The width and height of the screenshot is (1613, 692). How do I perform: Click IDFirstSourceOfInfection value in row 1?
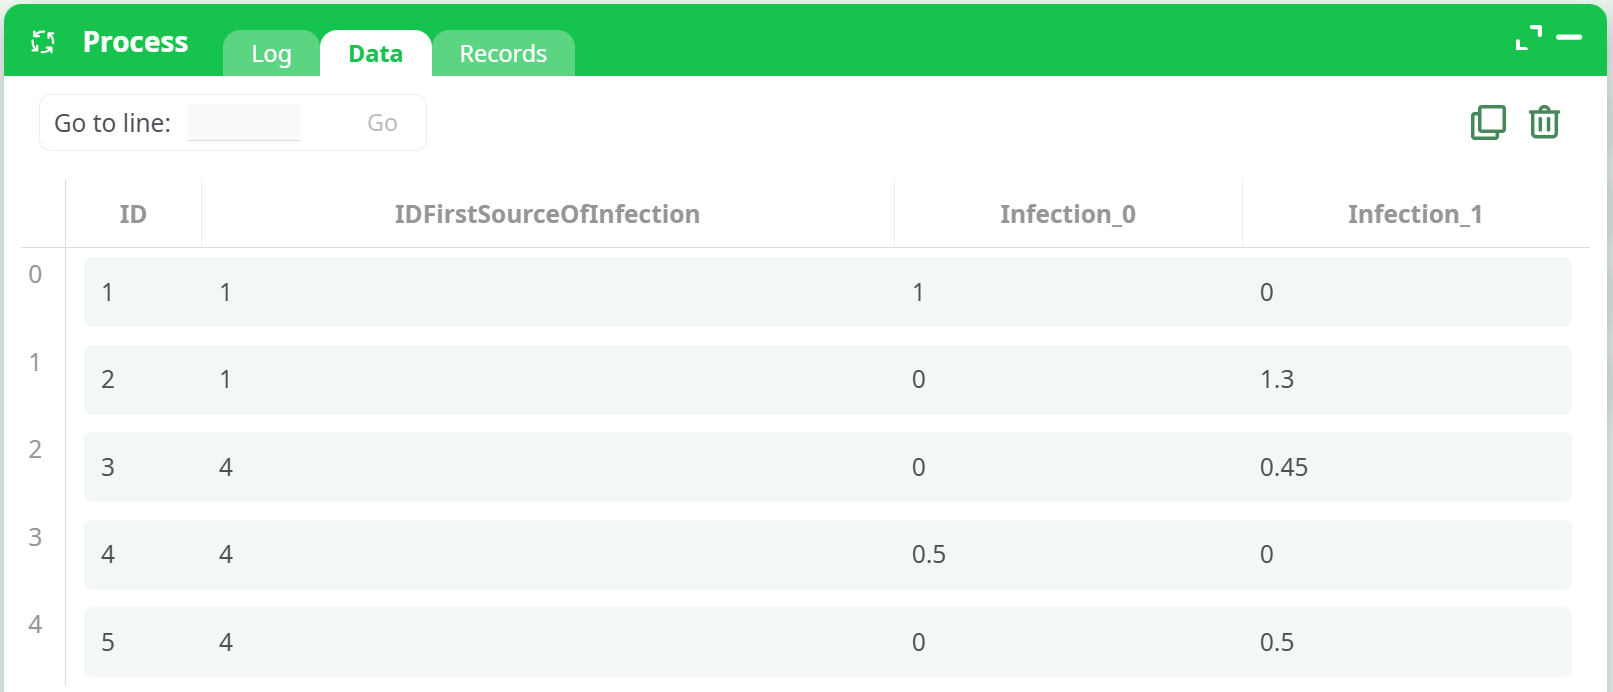(x=226, y=379)
